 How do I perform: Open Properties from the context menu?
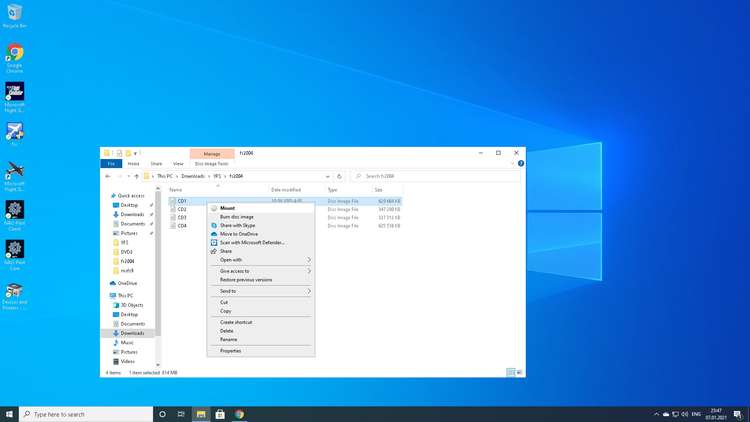click(x=230, y=351)
